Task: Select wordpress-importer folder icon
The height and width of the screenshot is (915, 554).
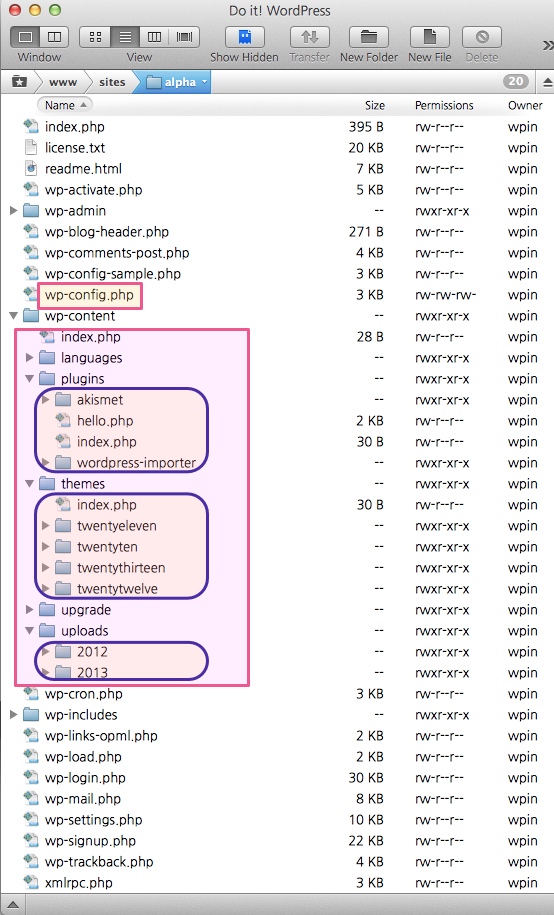Action: point(62,463)
